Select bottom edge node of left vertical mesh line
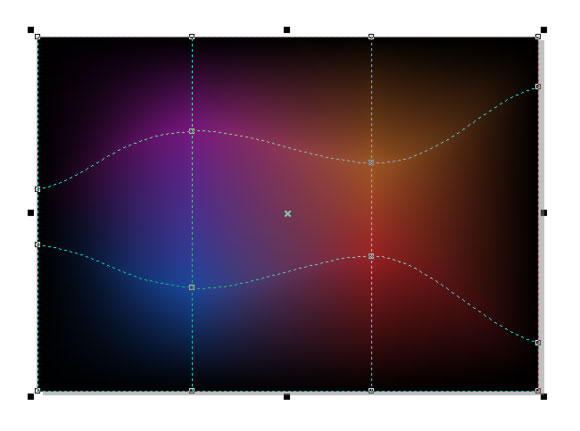Image resolution: width=580 pixels, height=431 pixels. click(192, 391)
